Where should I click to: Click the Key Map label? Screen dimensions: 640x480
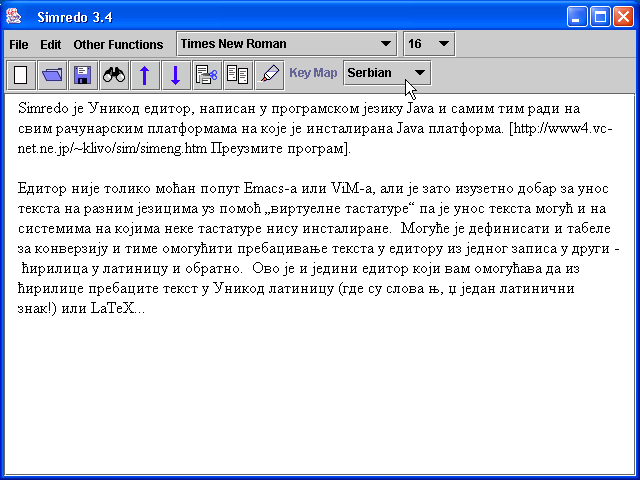click(x=313, y=73)
